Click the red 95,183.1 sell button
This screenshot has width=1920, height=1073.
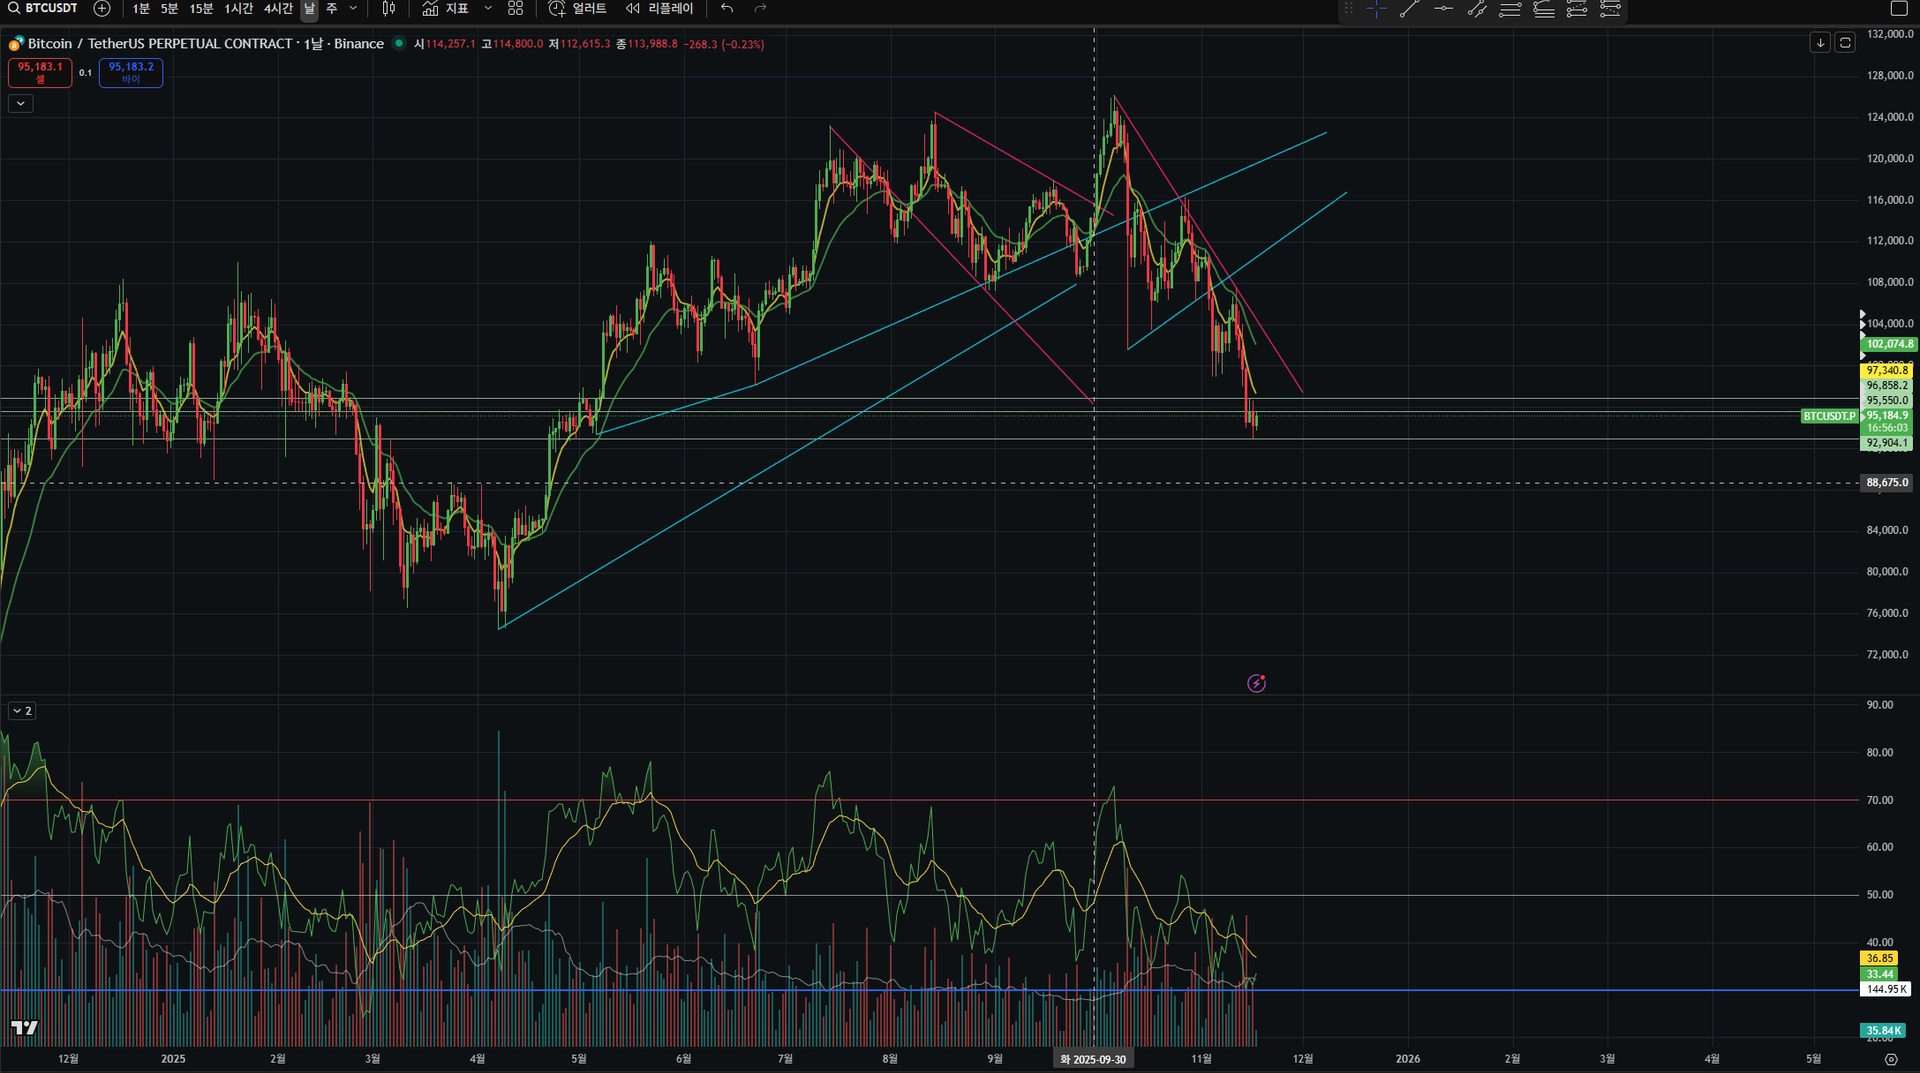[40, 72]
